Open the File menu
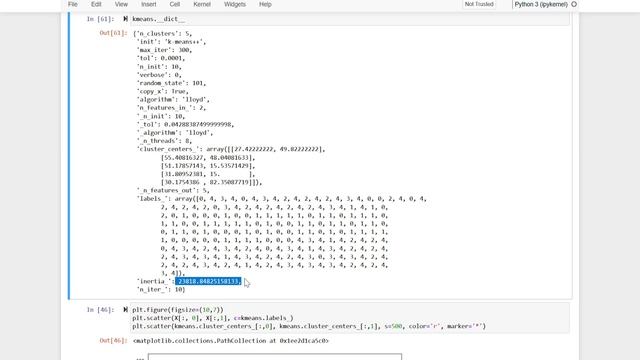Image resolution: width=640 pixels, height=360 pixels. [x=73, y=4]
